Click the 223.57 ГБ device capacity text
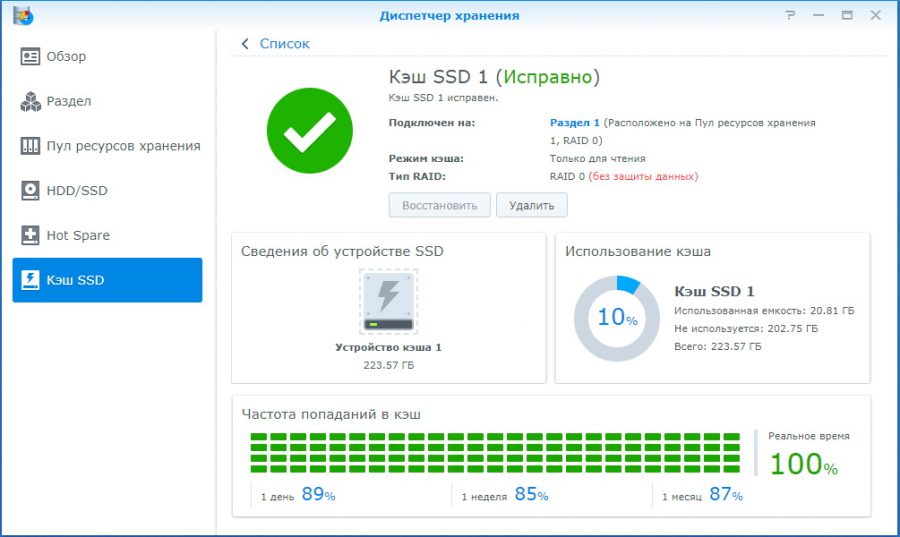 pos(389,365)
